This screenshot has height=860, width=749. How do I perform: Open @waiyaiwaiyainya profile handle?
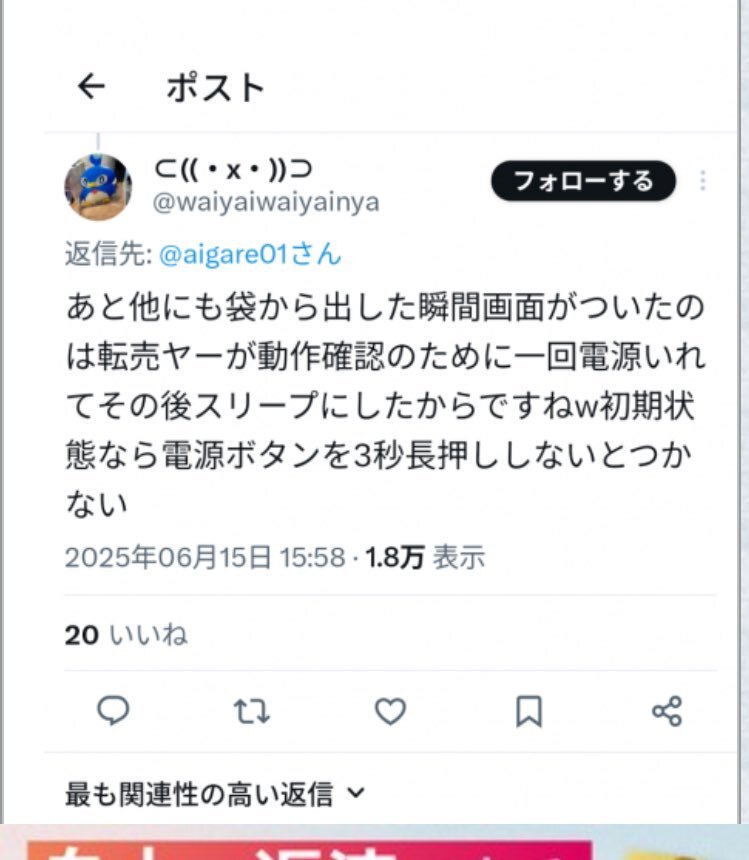click(x=266, y=202)
